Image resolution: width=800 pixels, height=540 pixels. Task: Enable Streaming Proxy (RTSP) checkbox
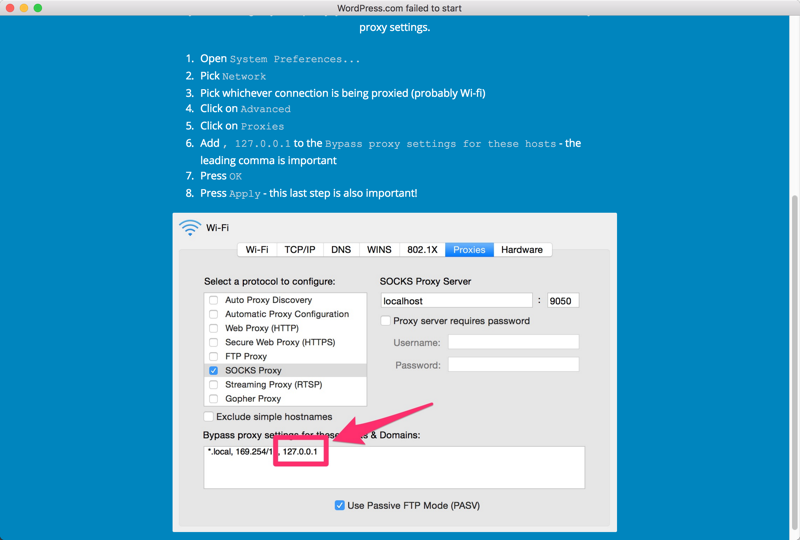pos(214,385)
